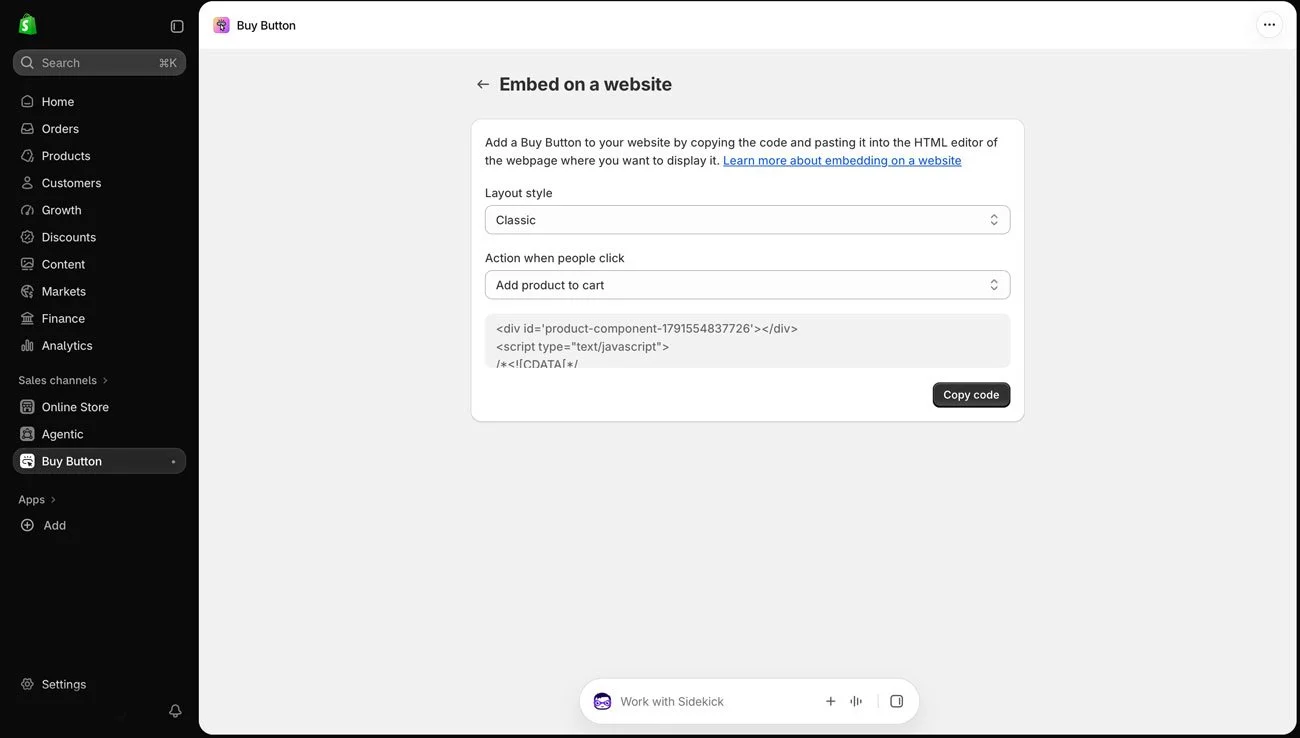Click the Content image icon
Image resolution: width=1300 pixels, height=738 pixels.
coord(27,264)
